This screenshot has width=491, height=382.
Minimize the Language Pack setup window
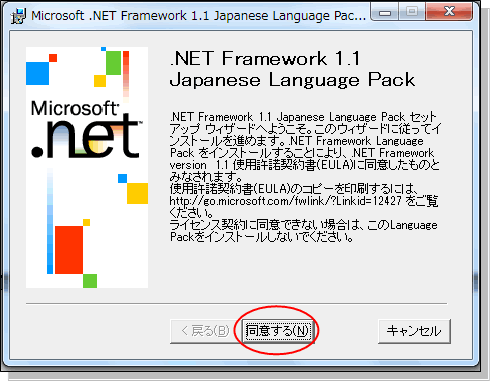385,12
